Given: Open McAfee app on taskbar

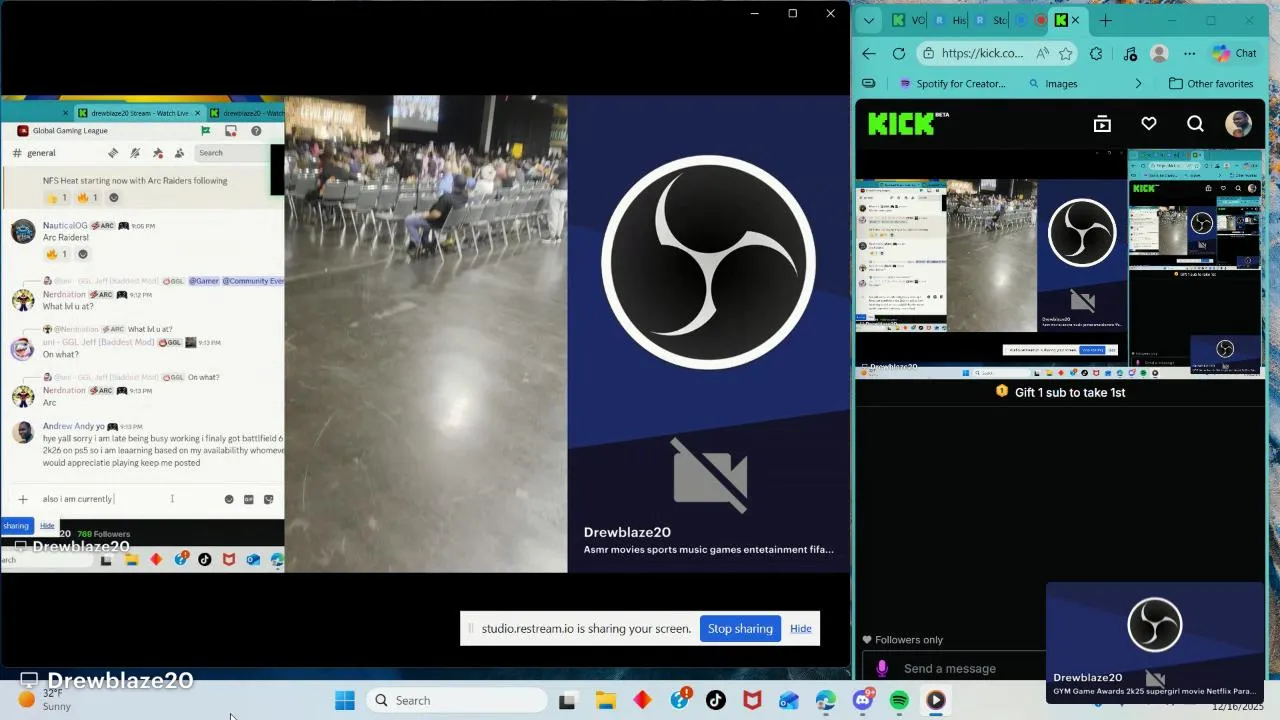Looking at the screenshot, I should 752,700.
